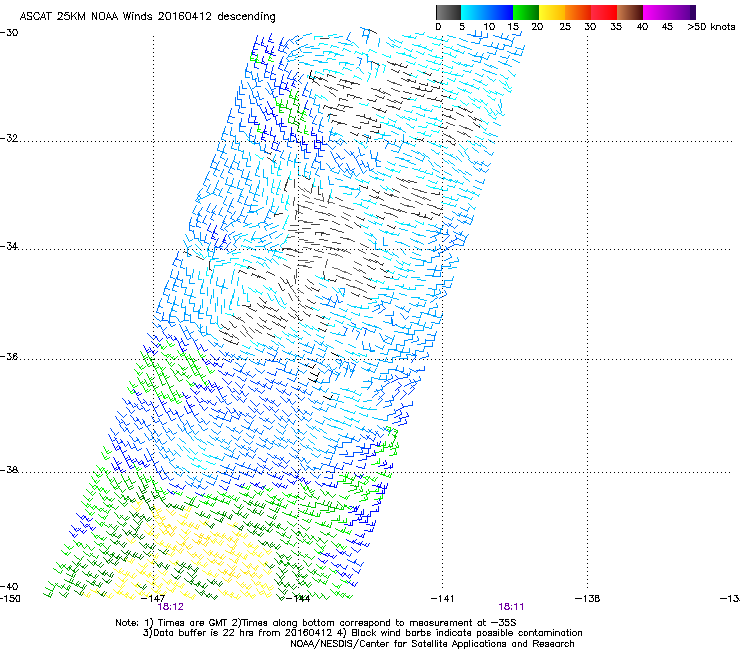
Task: Click the gray 0-5 knots color swatch
Action: [x=448, y=12]
